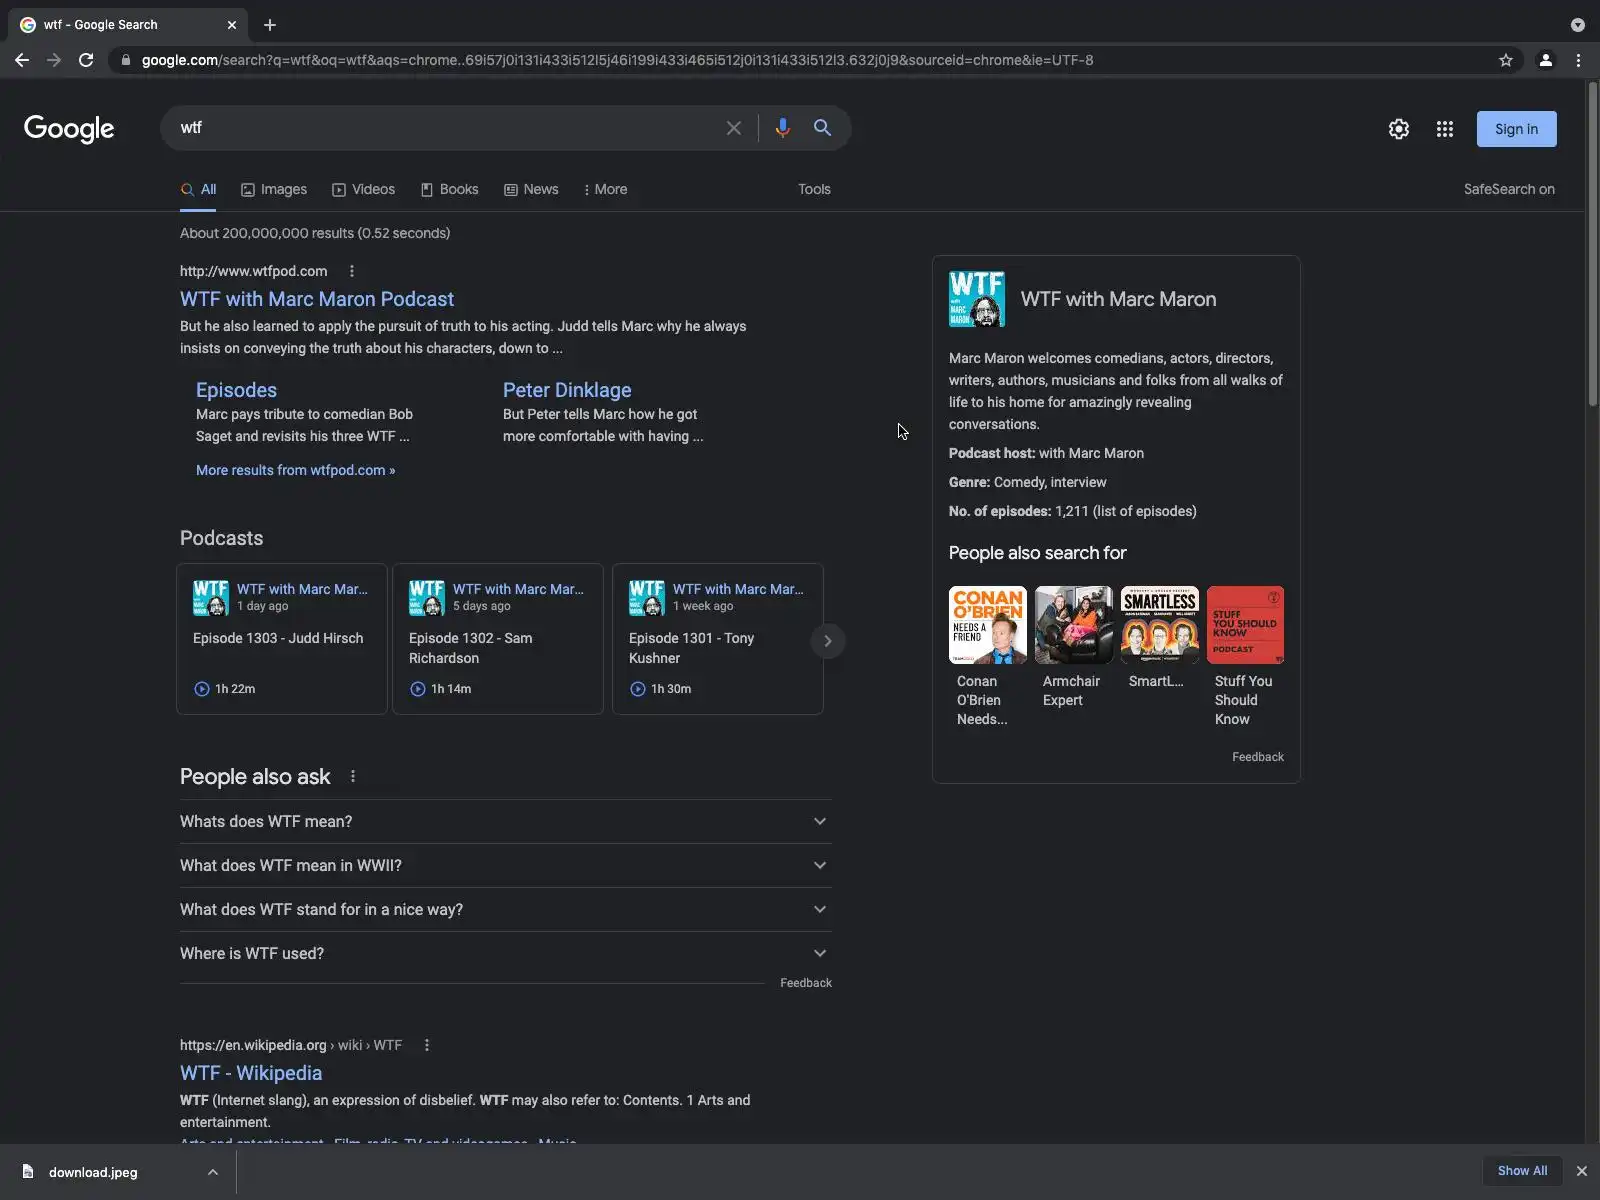The width and height of the screenshot is (1600, 1200).
Task: Open the More search categories menu
Action: point(605,189)
